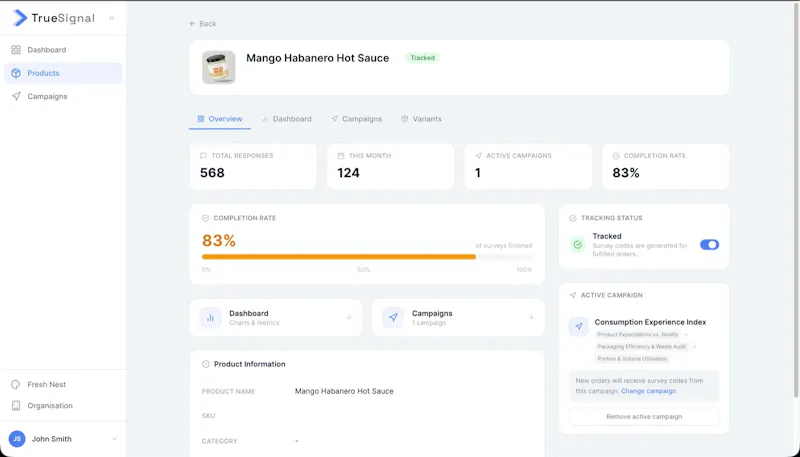The height and width of the screenshot is (457, 800).
Task: Go back using the Back link
Action: [x=203, y=23]
